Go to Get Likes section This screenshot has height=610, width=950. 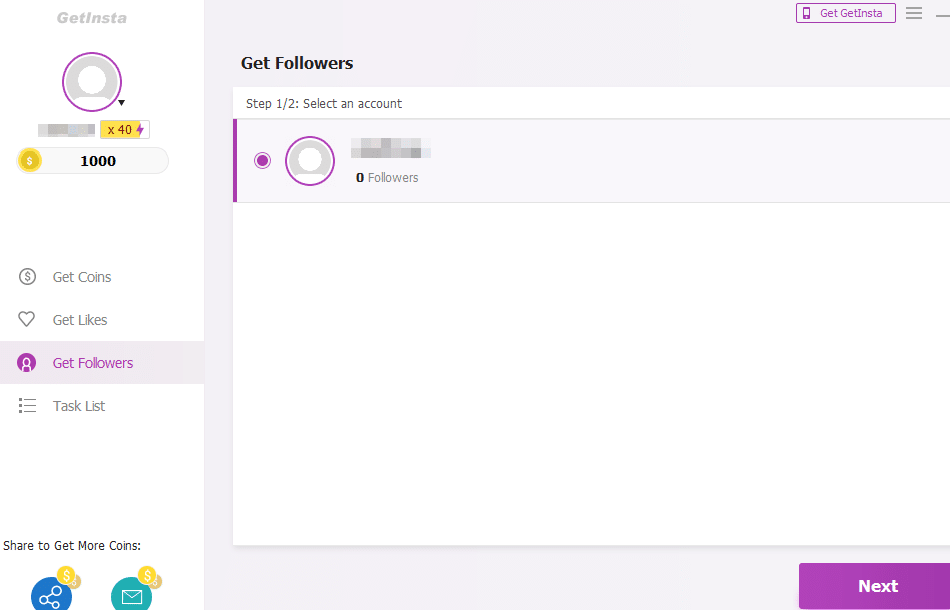pyautogui.click(x=62, y=319)
